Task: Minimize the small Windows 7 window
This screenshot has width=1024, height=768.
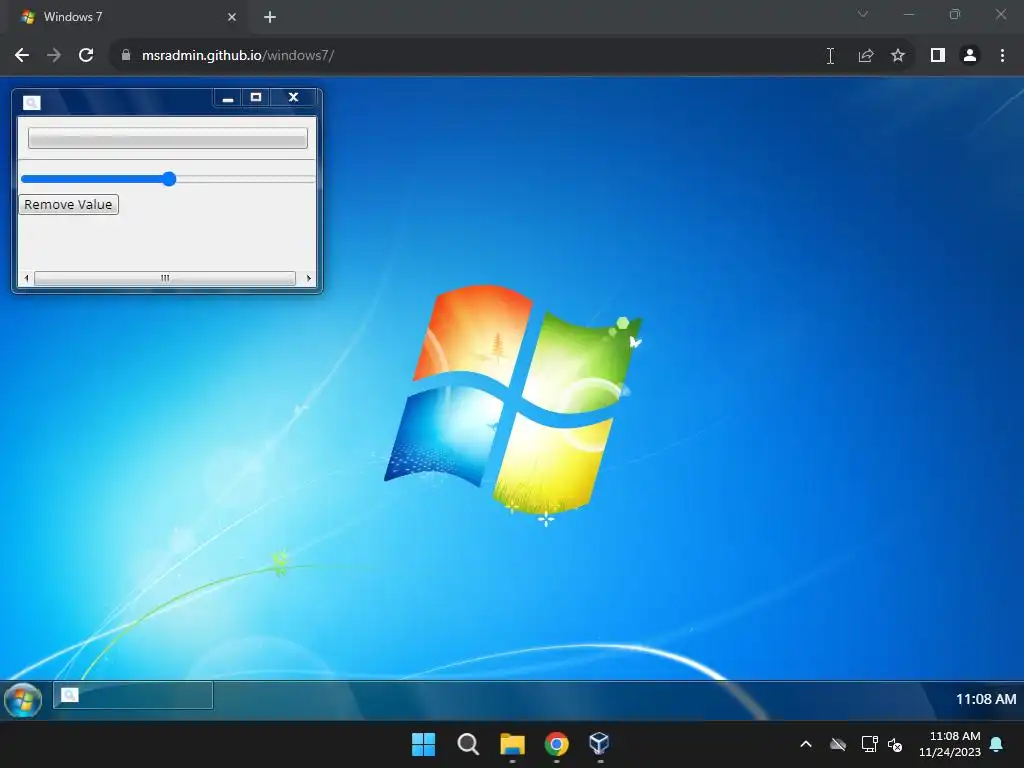Action: click(228, 98)
